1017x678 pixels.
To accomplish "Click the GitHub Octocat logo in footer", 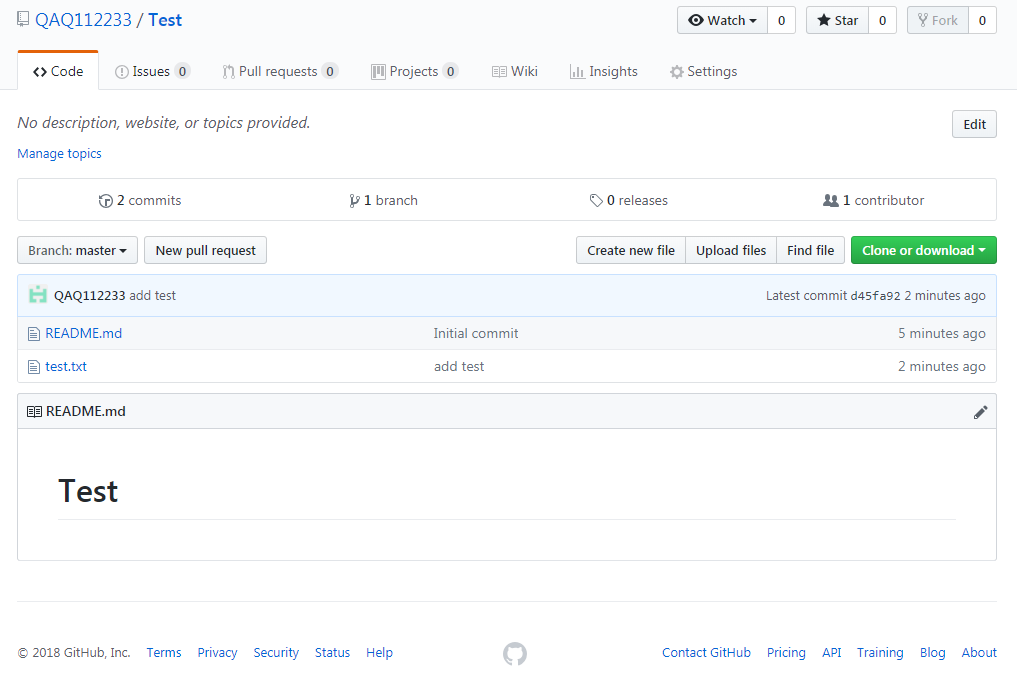I will coord(514,654).
